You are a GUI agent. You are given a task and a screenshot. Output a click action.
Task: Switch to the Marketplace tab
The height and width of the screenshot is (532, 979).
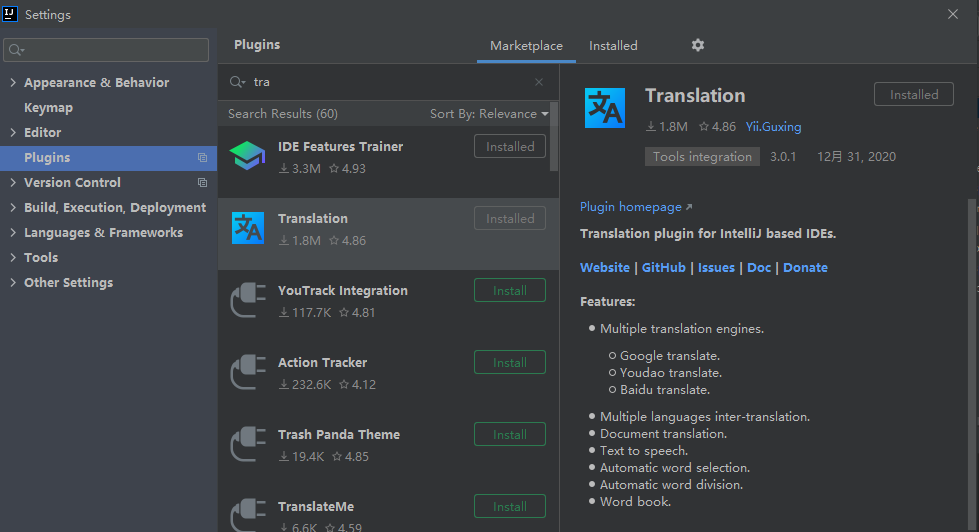[526, 46]
